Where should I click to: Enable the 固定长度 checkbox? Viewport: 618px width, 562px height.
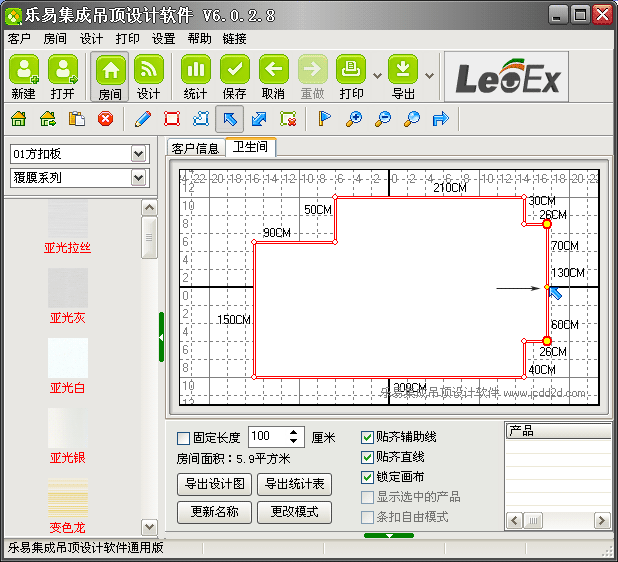coord(183,437)
